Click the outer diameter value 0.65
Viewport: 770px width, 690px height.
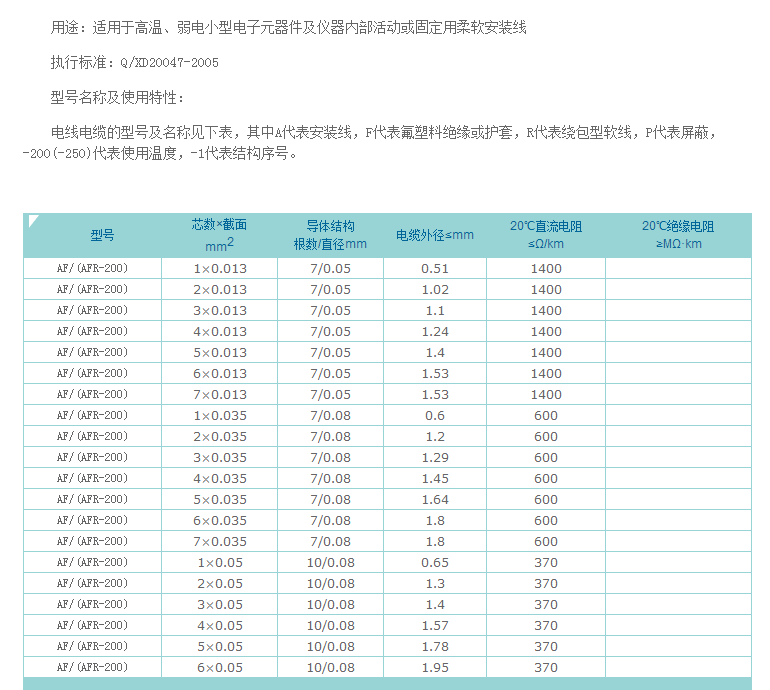point(435,563)
